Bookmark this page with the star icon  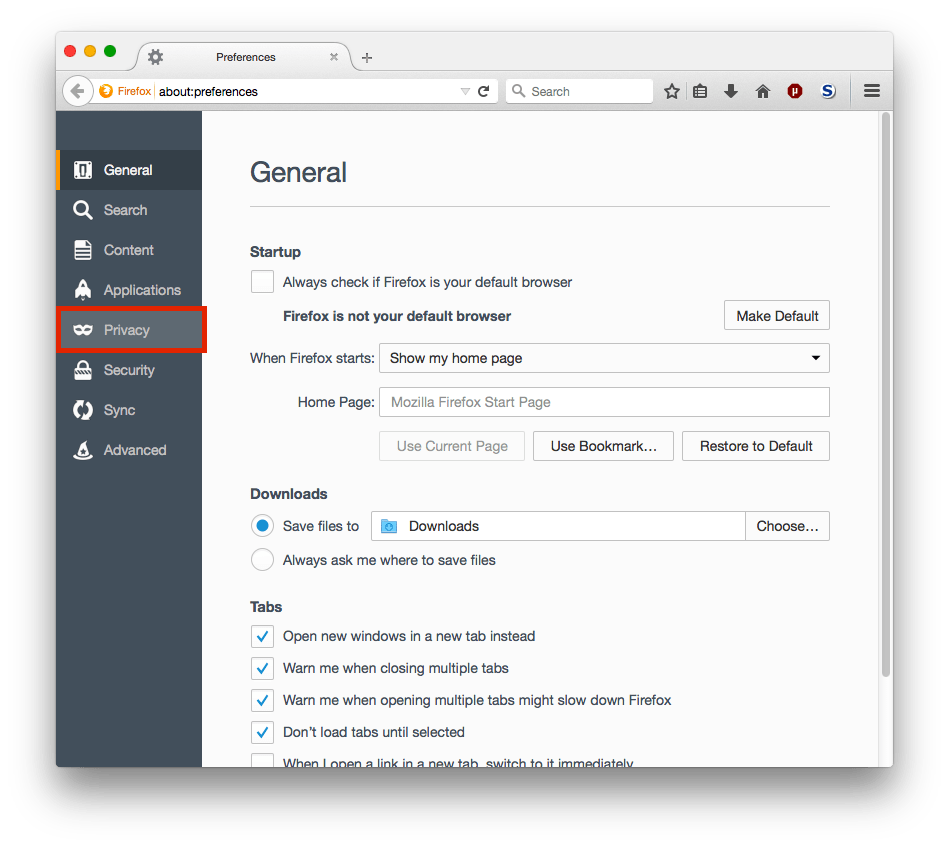[x=671, y=91]
